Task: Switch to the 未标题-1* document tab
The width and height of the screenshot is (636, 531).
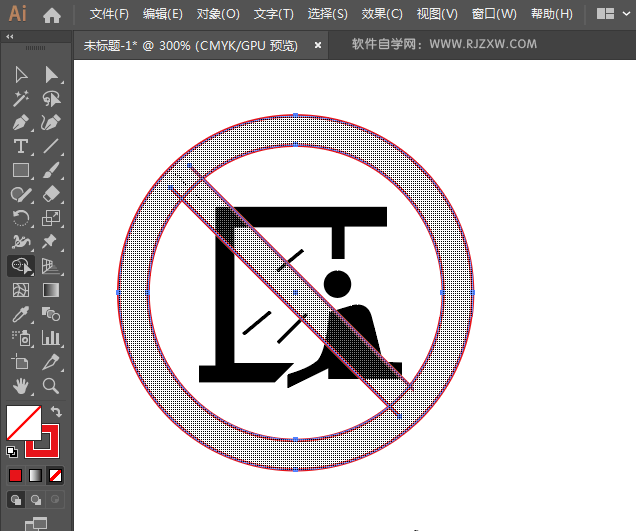Action: tap(191, 45)
